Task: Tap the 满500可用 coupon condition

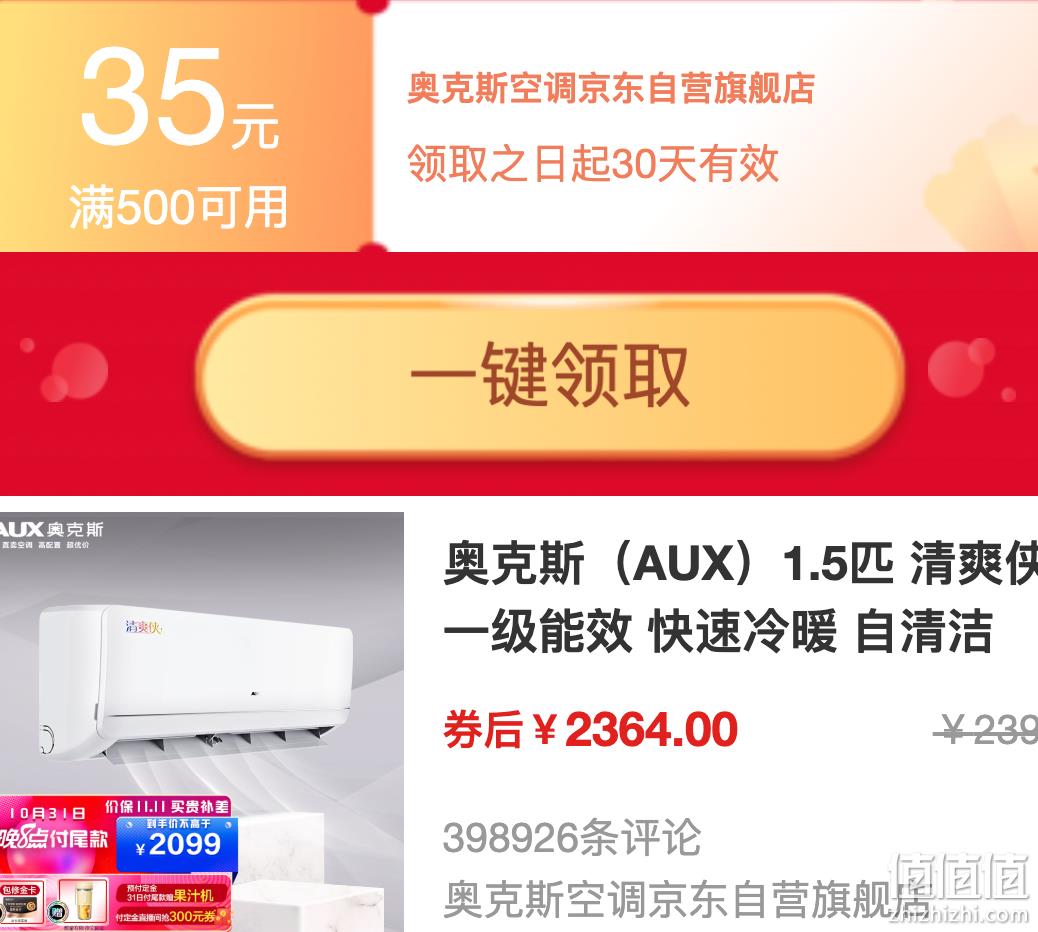Action: coord(179,207)
